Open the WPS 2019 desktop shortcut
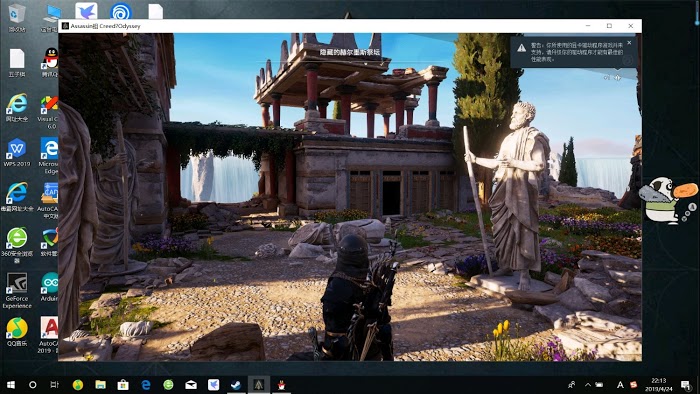Screen dimensions: 700x394 coord(17,152)
